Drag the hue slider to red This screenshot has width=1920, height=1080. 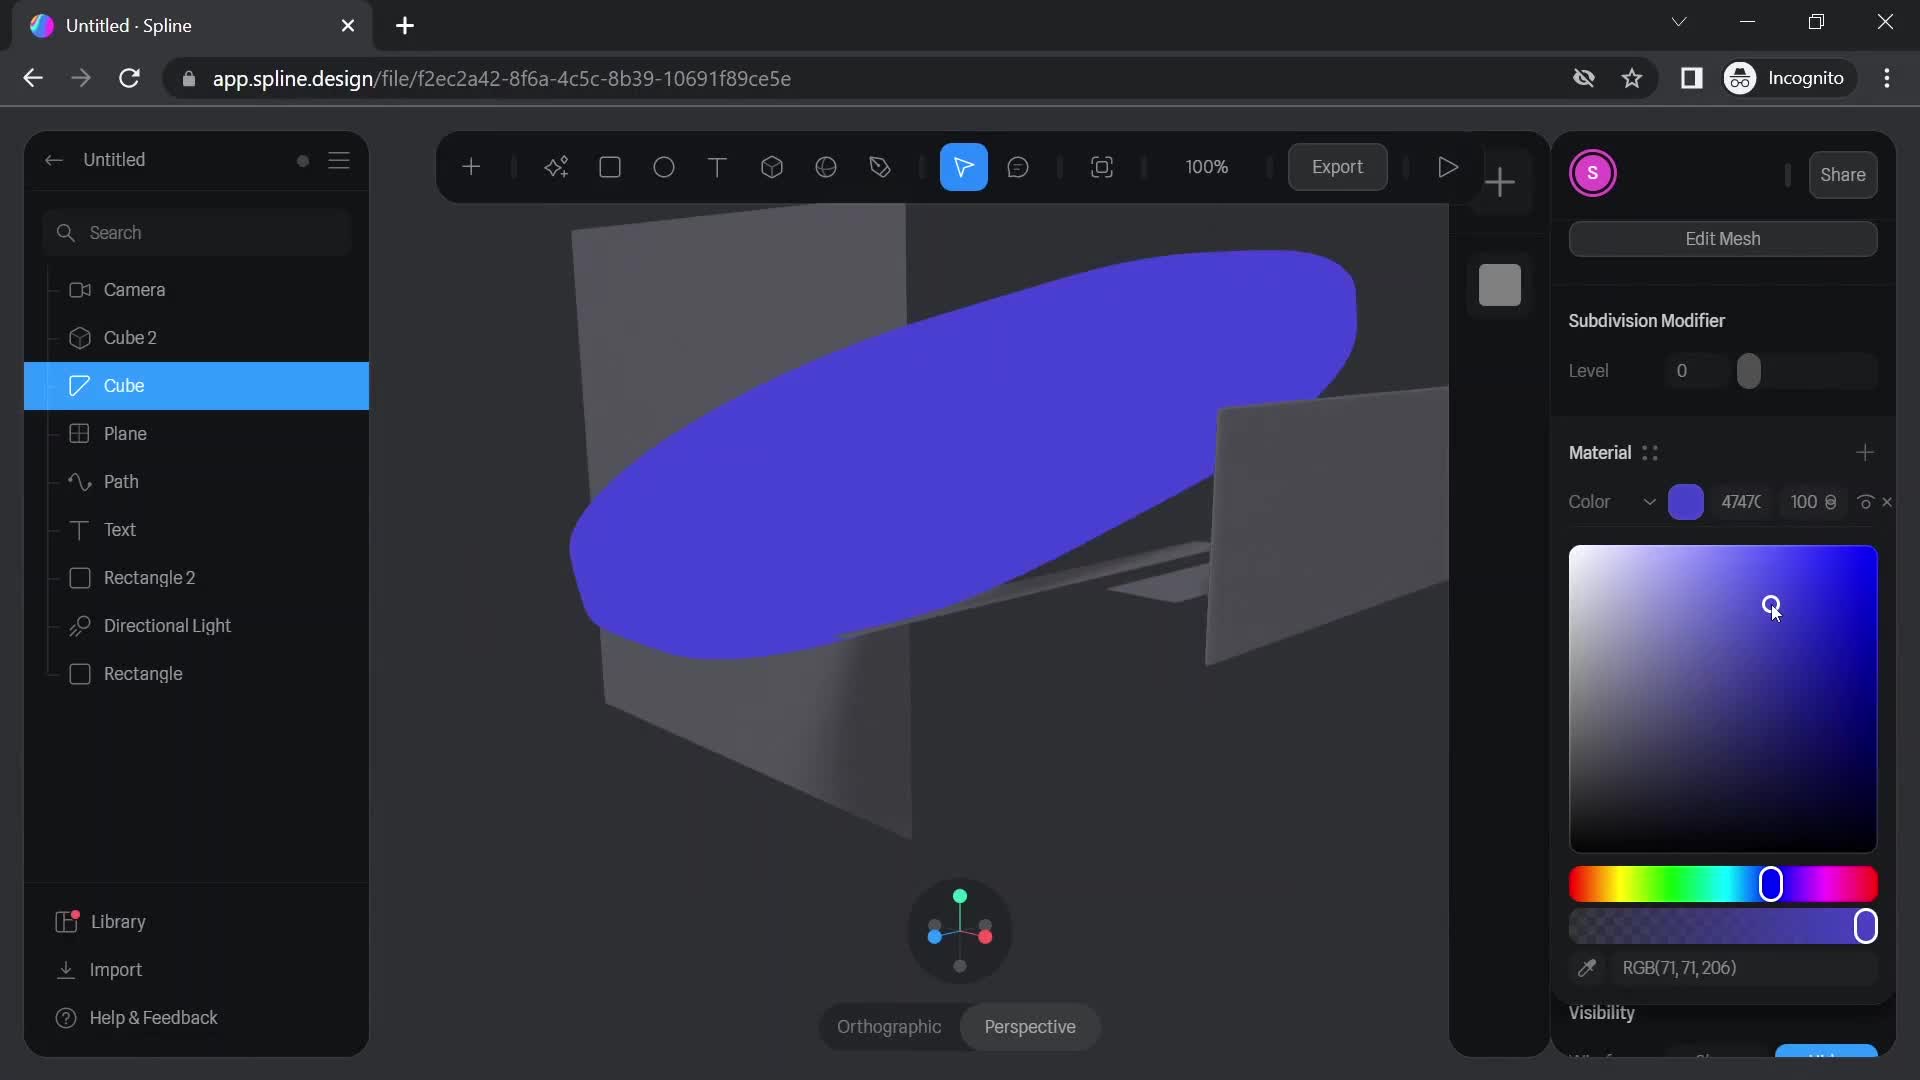coord(1580,885)
